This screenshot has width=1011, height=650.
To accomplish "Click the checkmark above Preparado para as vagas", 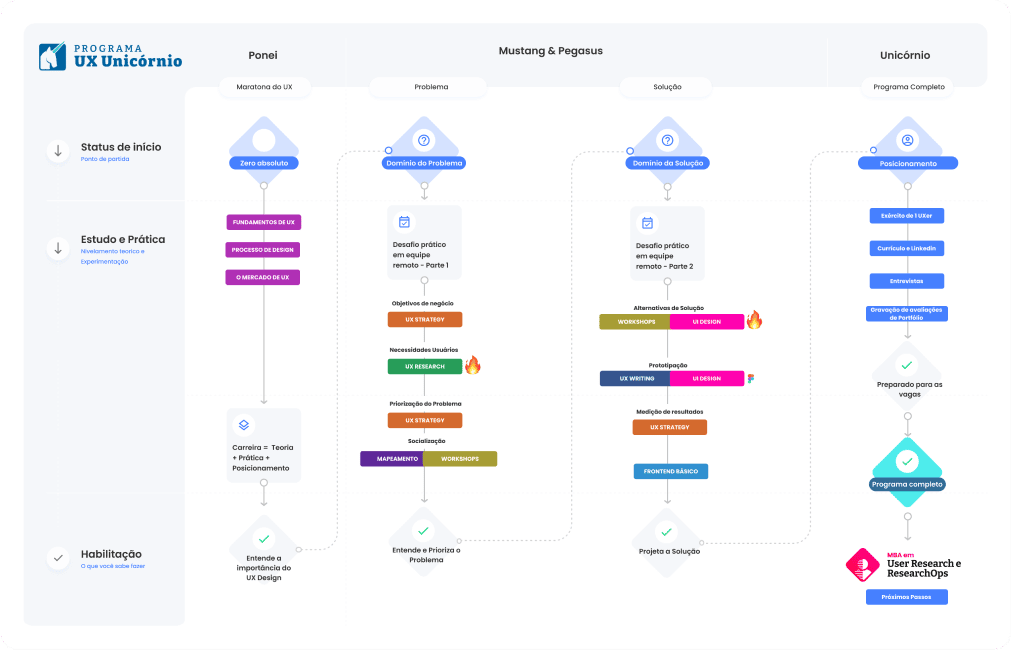I will (x=907, y=365).
